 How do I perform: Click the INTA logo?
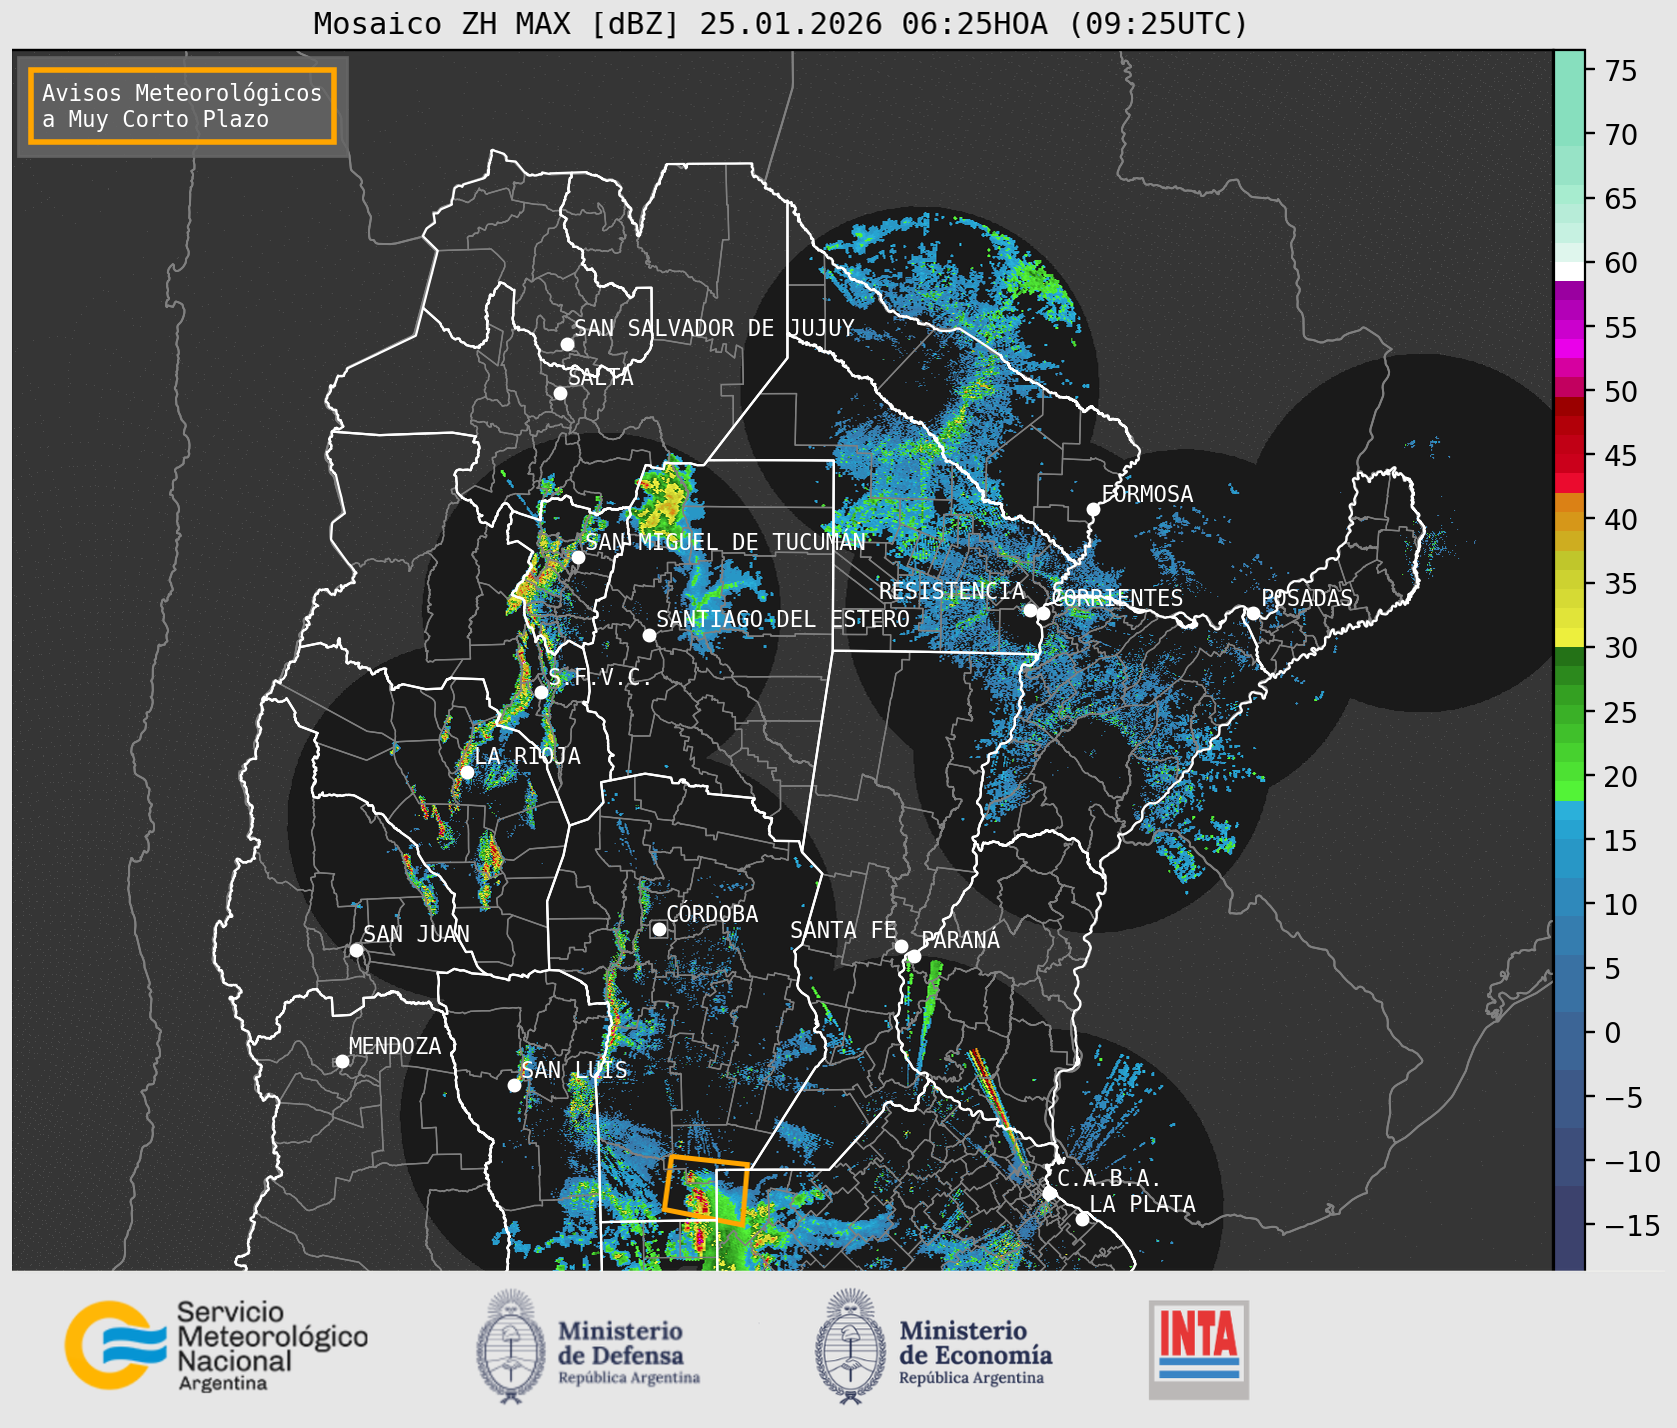coord(1199,1350)
